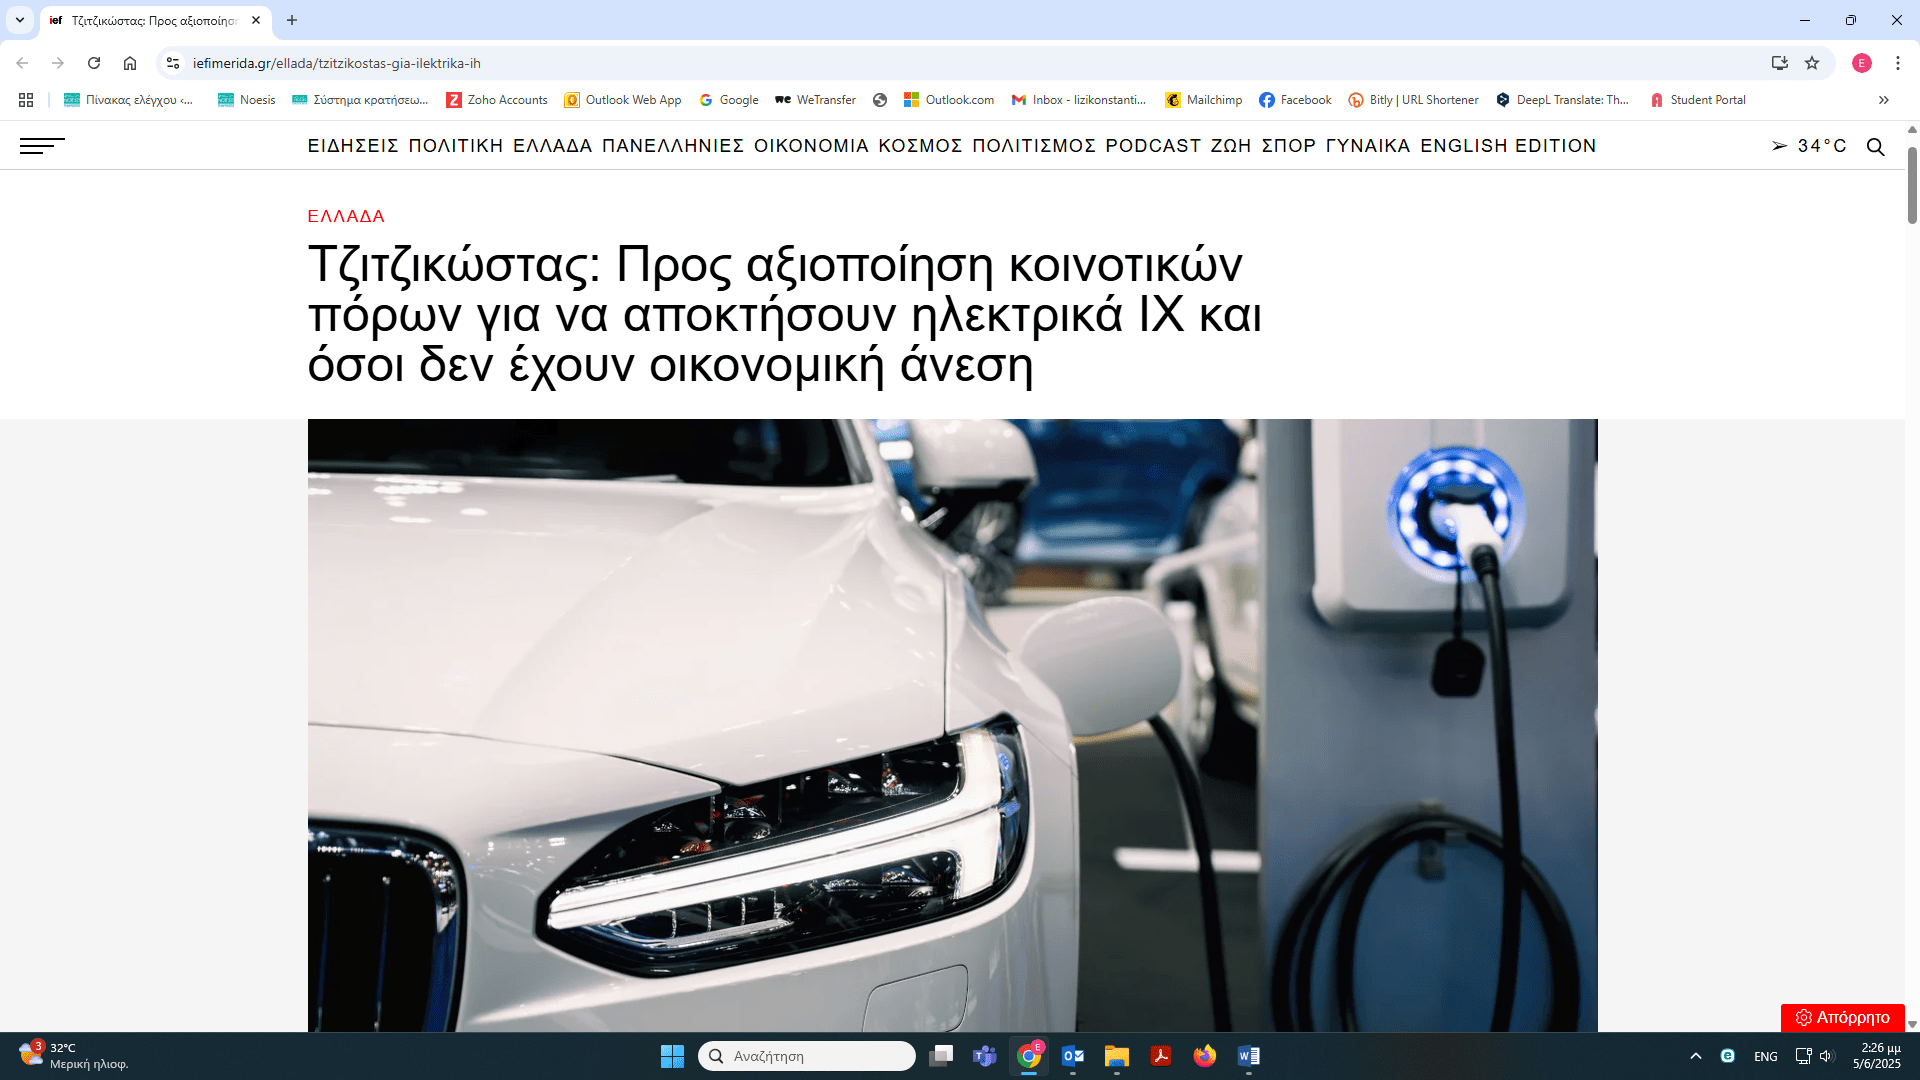Click the Windows taskbar search field
1920x1080 pixels.
pos(807,1056)
